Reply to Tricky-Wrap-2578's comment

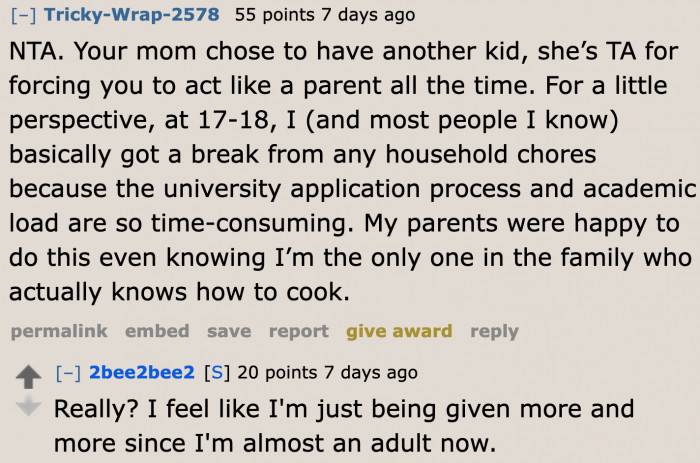coord(496,331)
